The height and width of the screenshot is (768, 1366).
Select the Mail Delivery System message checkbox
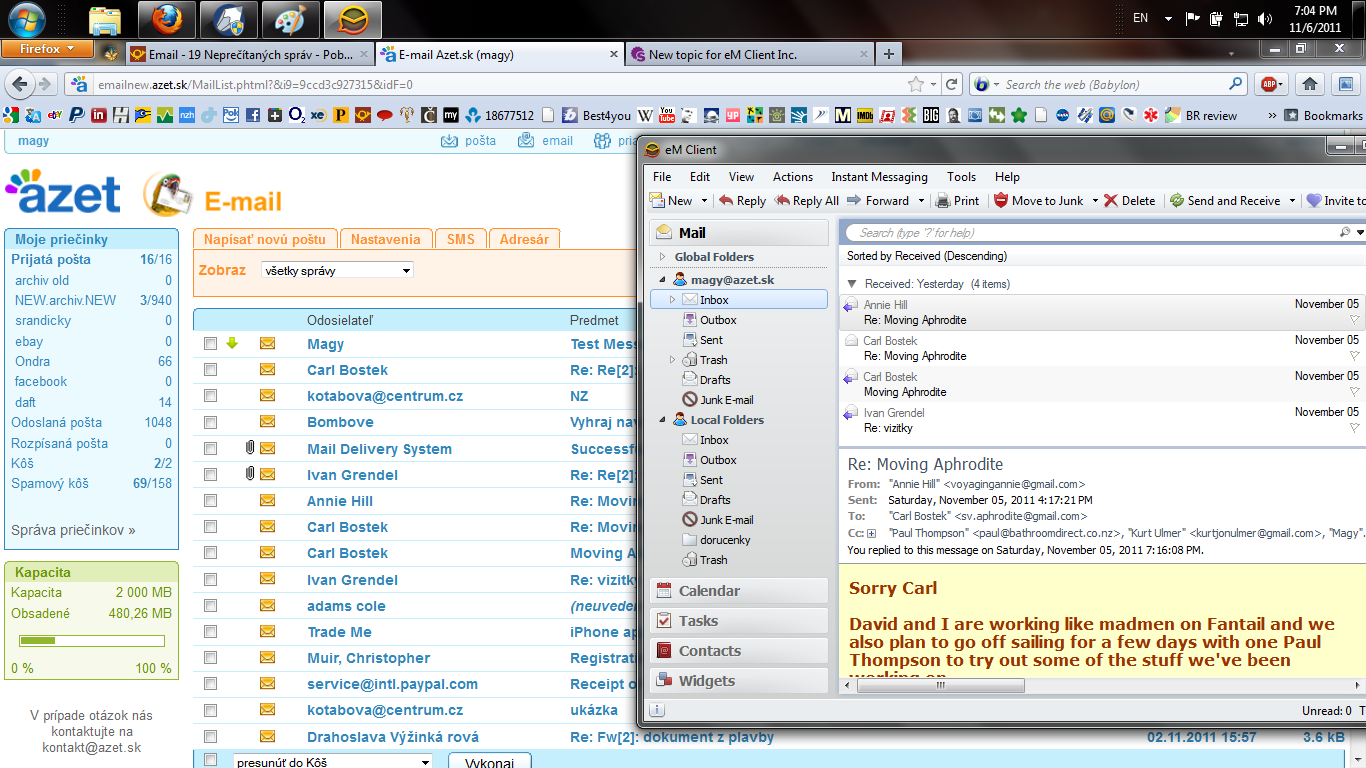[210, 448]
